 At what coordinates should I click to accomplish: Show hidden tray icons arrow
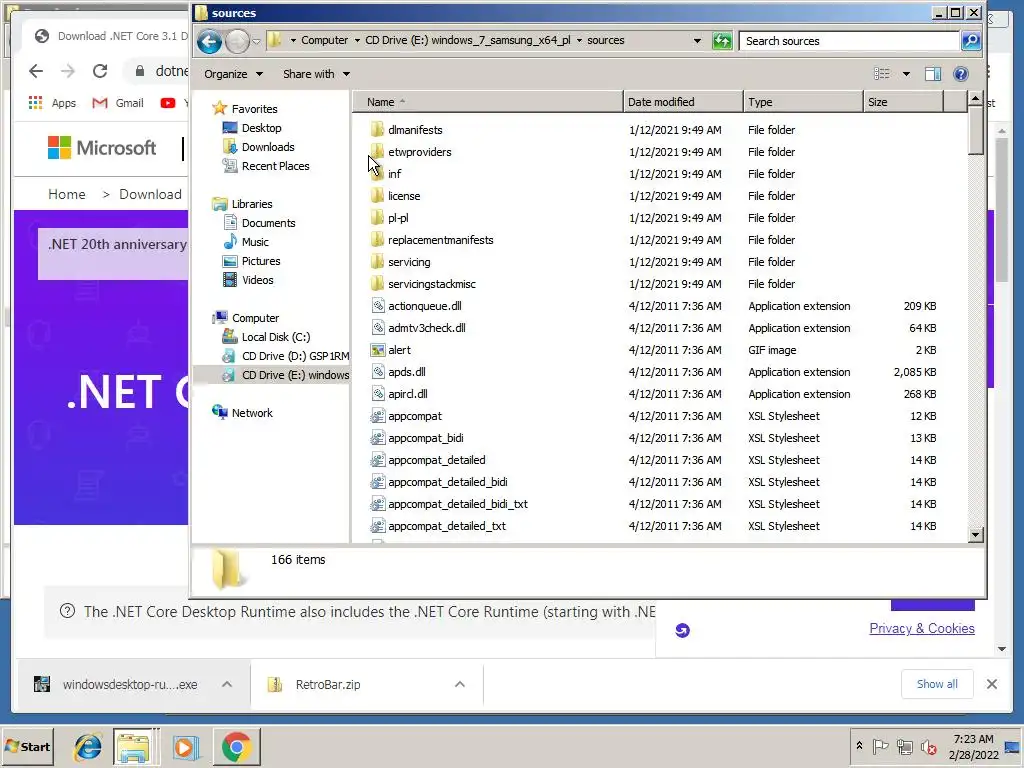click(x=859, y=746)
